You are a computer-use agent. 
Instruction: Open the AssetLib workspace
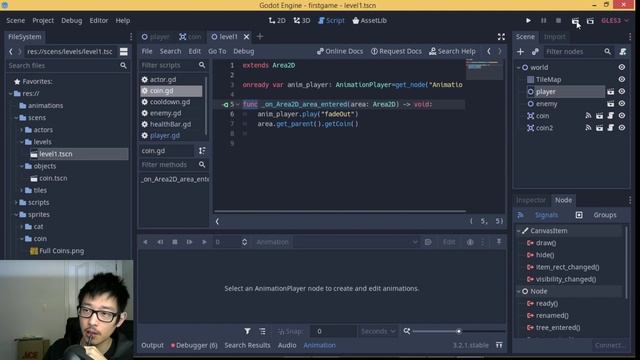point(369,20)
